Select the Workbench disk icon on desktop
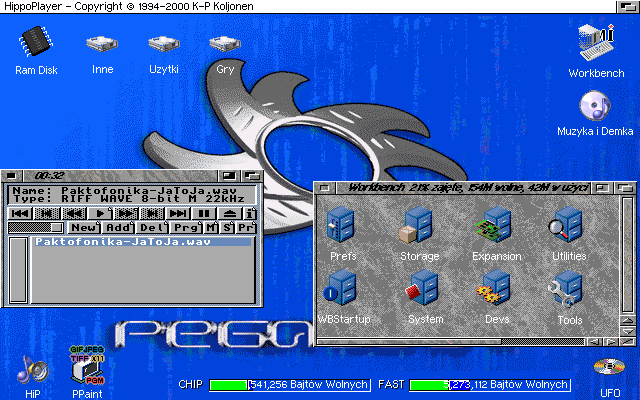The height and width of the screenshot is (400, 640). [x=596, y=42]
